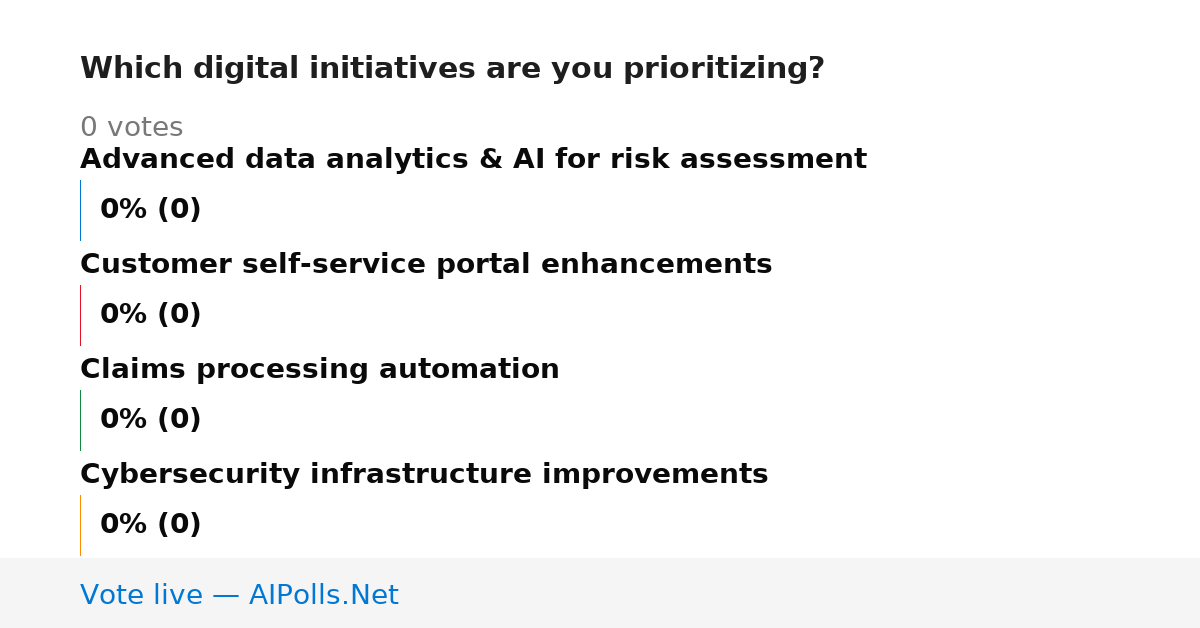Choose Customer self-service portal enhancements option
The image size is (1200, 628).
pos(426,265)
